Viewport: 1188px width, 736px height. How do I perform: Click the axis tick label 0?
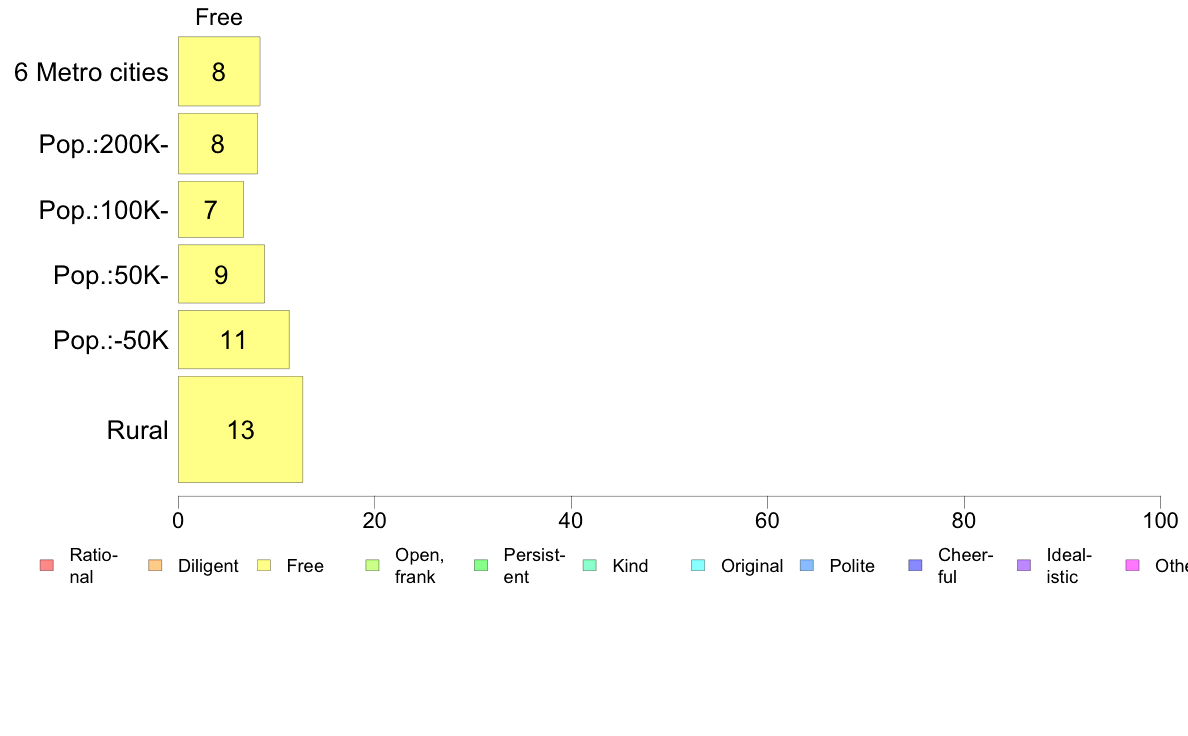pos(178,520)
